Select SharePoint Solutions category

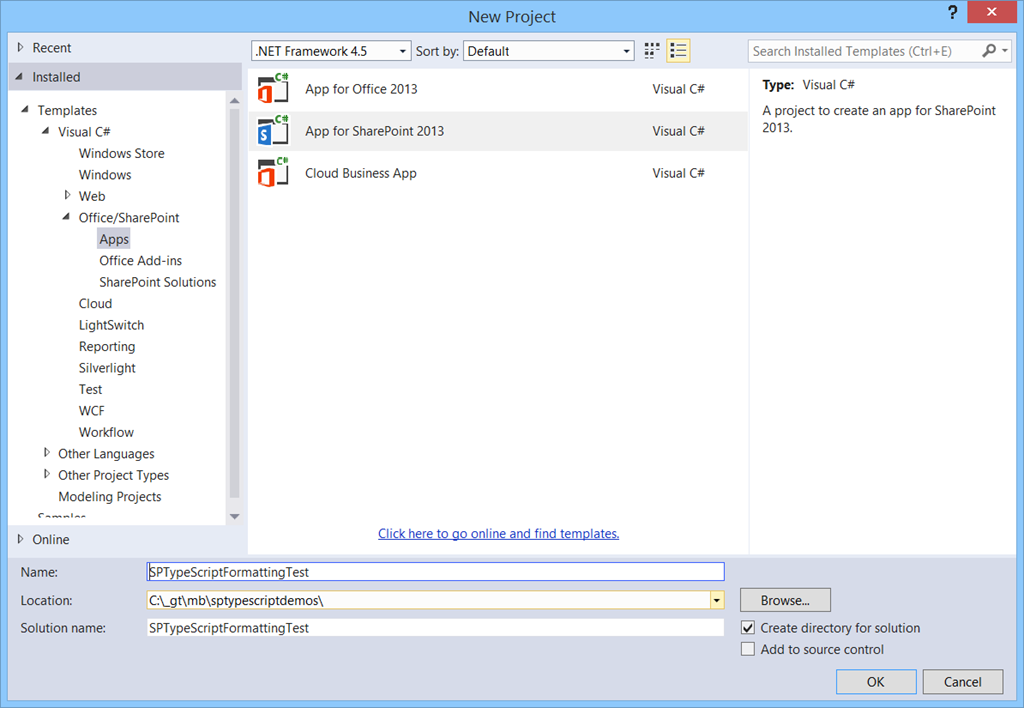coord(157,282)
